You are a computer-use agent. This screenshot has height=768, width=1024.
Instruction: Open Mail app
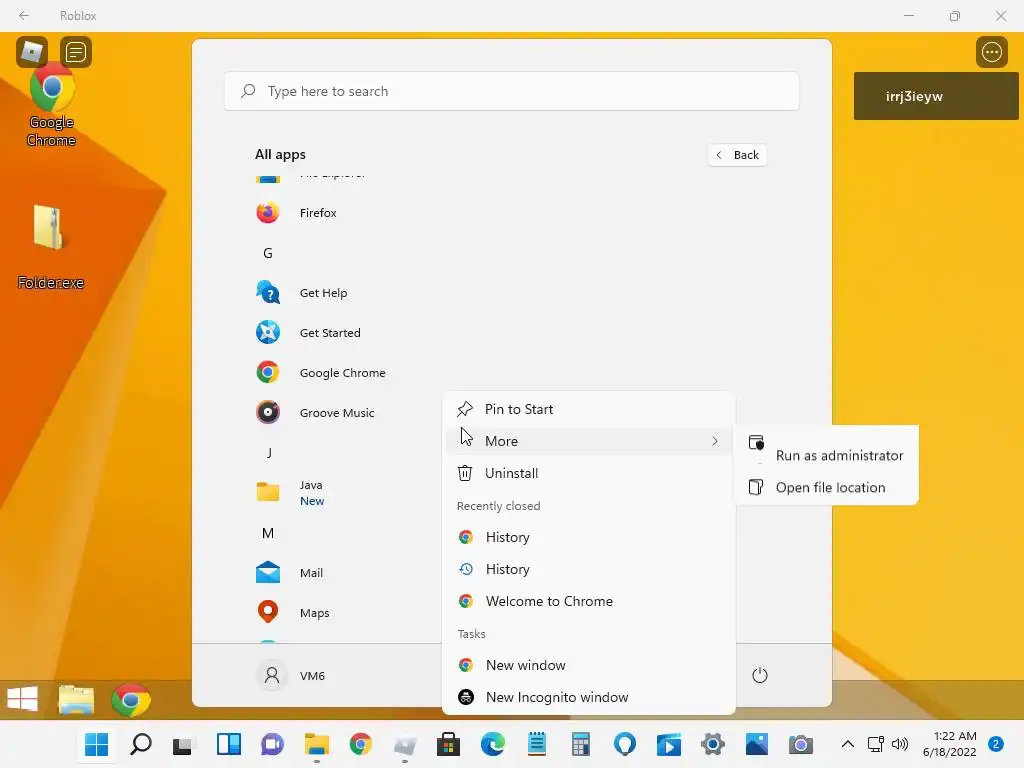point(311,573)
